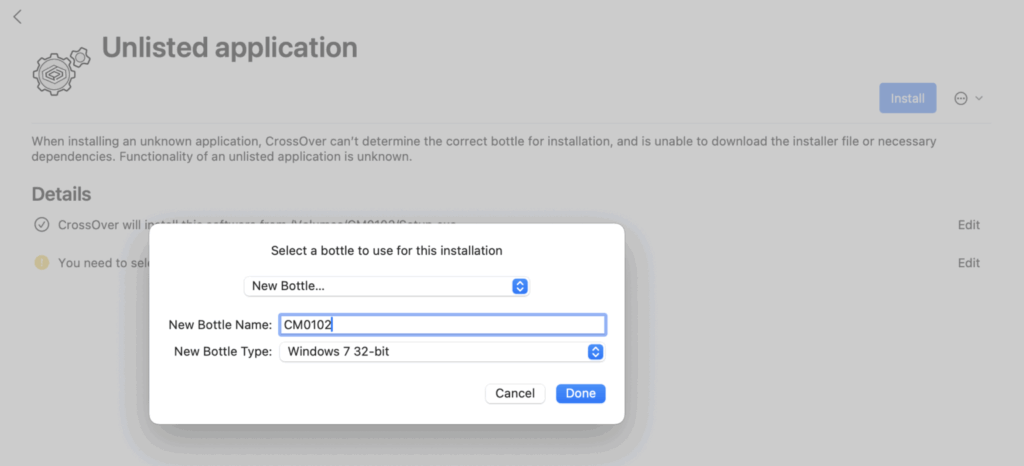Image resolution: width=1024 pixels, height=466 pixels.
Task: Open the New Bottle... dropdown
Action: [385, 286]
